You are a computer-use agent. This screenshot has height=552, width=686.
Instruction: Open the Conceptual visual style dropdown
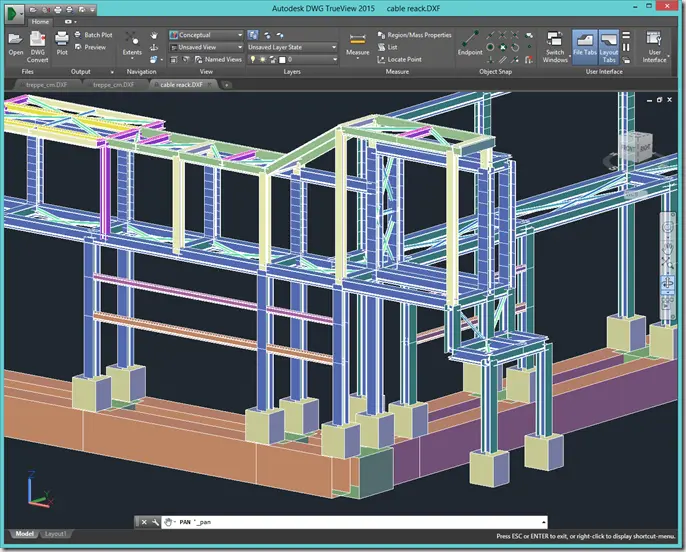206,35
